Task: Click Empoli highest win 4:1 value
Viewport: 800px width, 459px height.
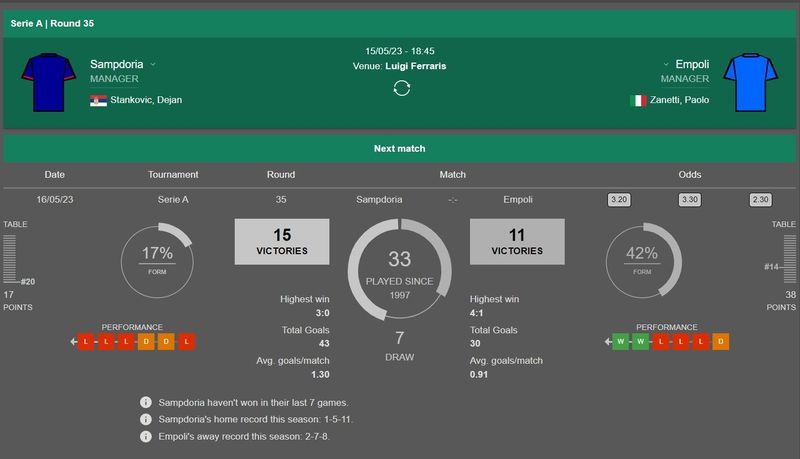Action: pyautogui.click(x=477, y=313)
